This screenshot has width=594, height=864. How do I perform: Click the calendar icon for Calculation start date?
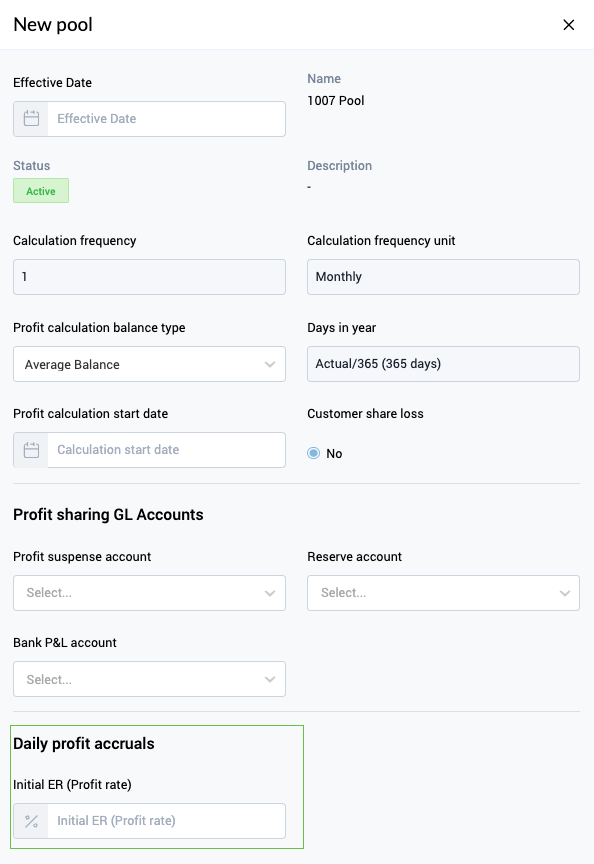[30, 450]
